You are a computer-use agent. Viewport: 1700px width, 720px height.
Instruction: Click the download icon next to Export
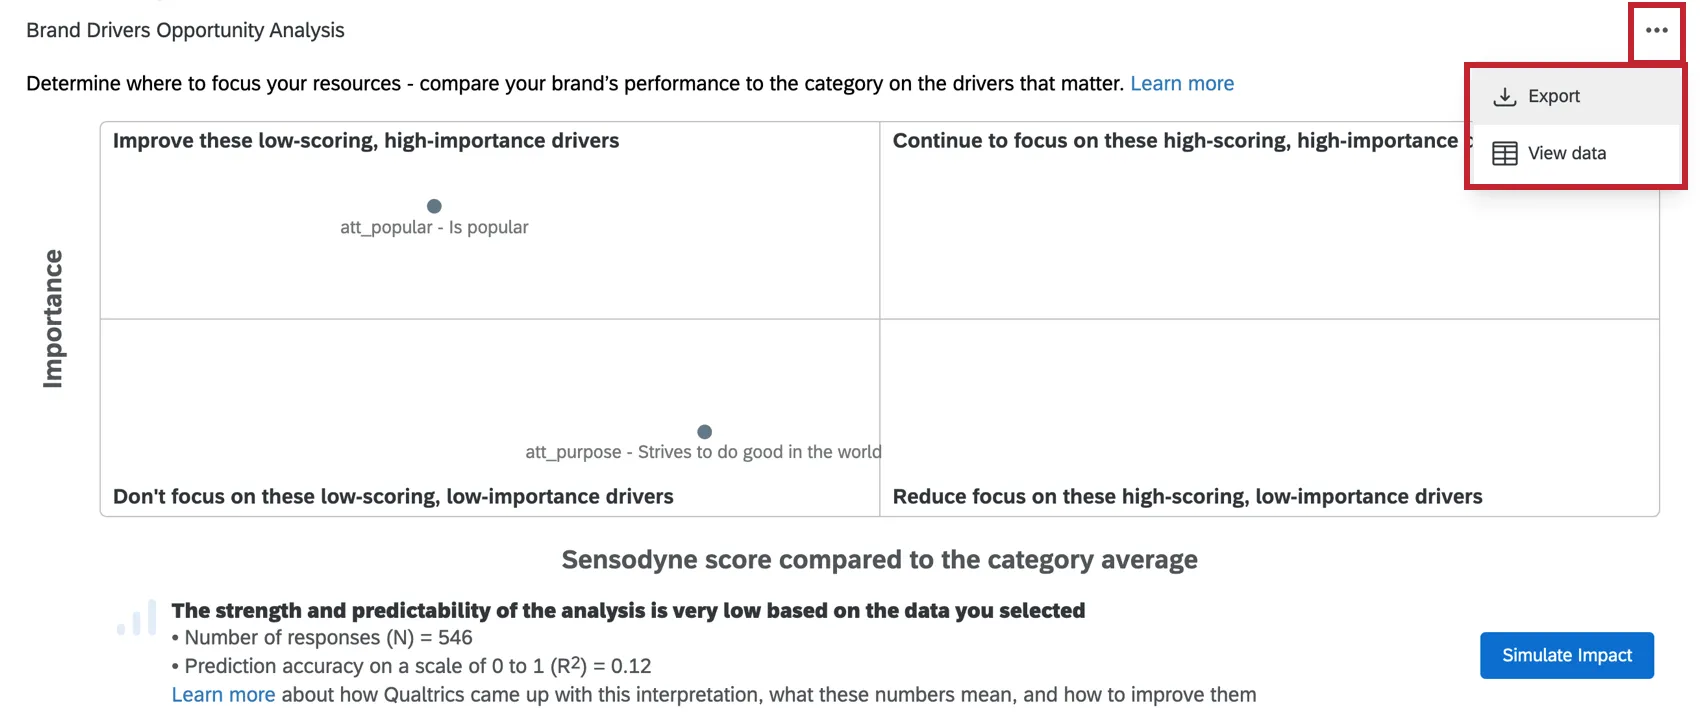(1504, 95)
